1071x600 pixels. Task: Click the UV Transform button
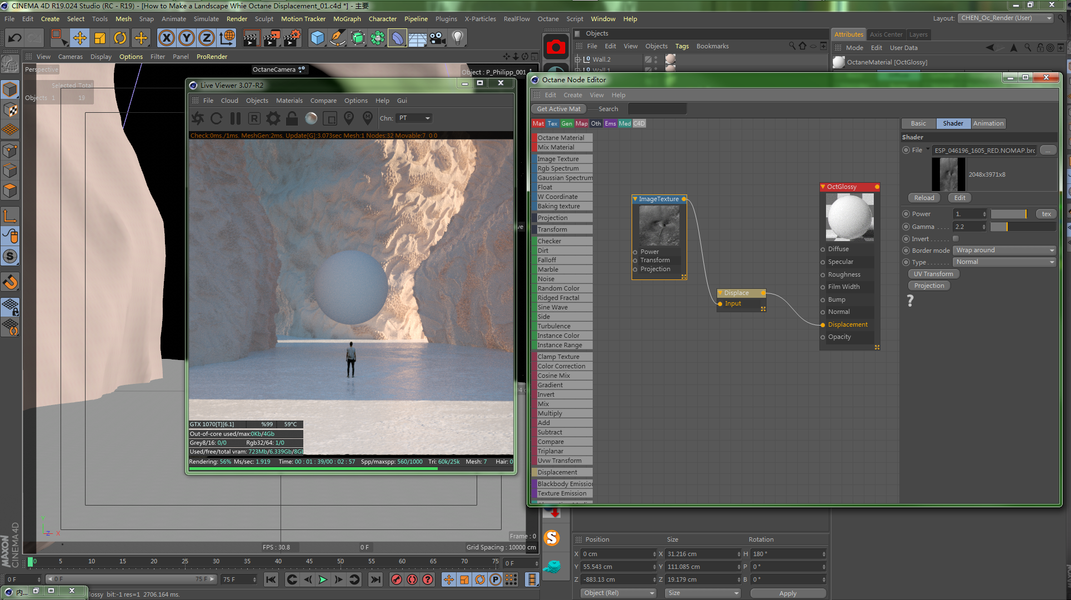(934, 274)
